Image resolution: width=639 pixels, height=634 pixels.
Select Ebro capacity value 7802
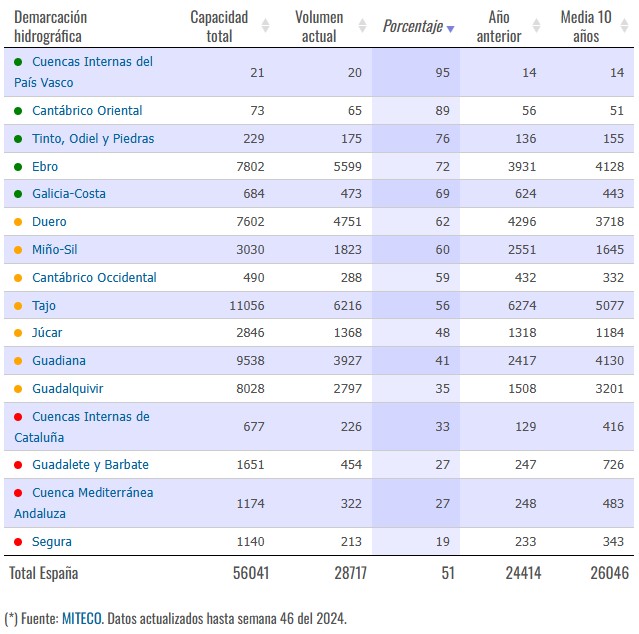click(250, 166)
